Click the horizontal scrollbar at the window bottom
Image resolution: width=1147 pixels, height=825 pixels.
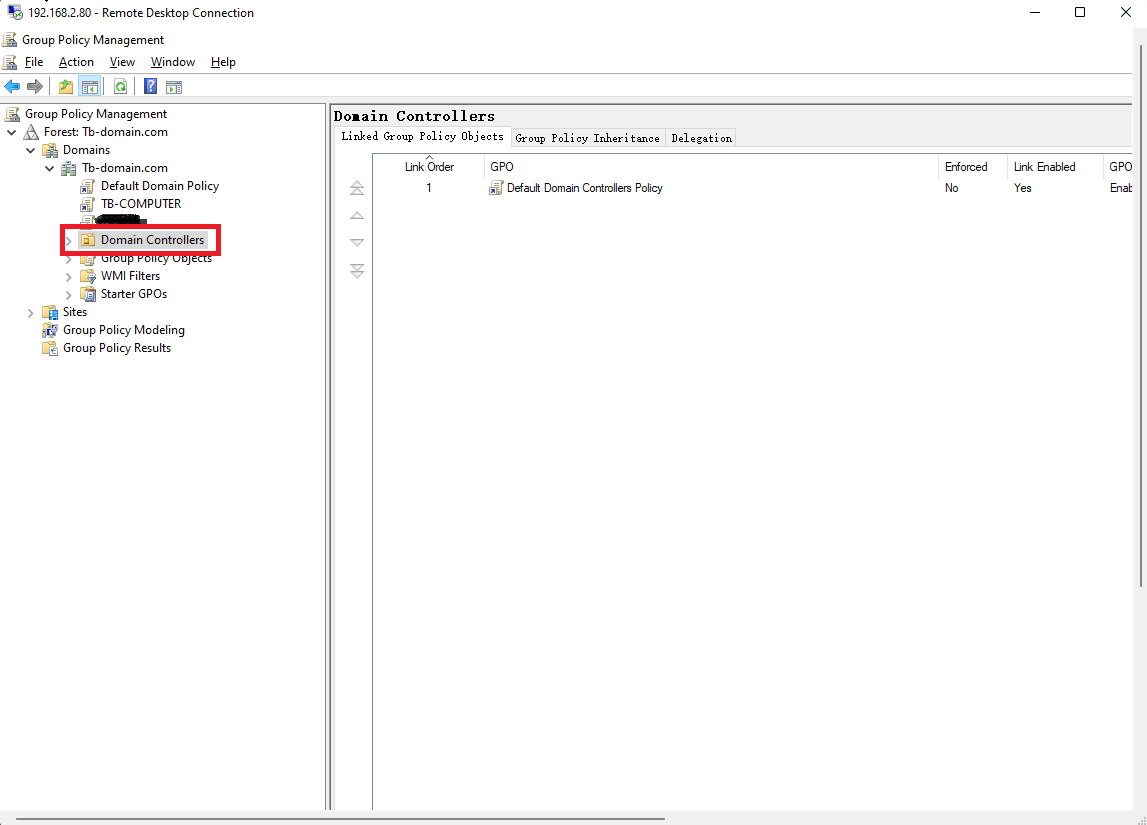pyautogui.click(x=340, y=818)
